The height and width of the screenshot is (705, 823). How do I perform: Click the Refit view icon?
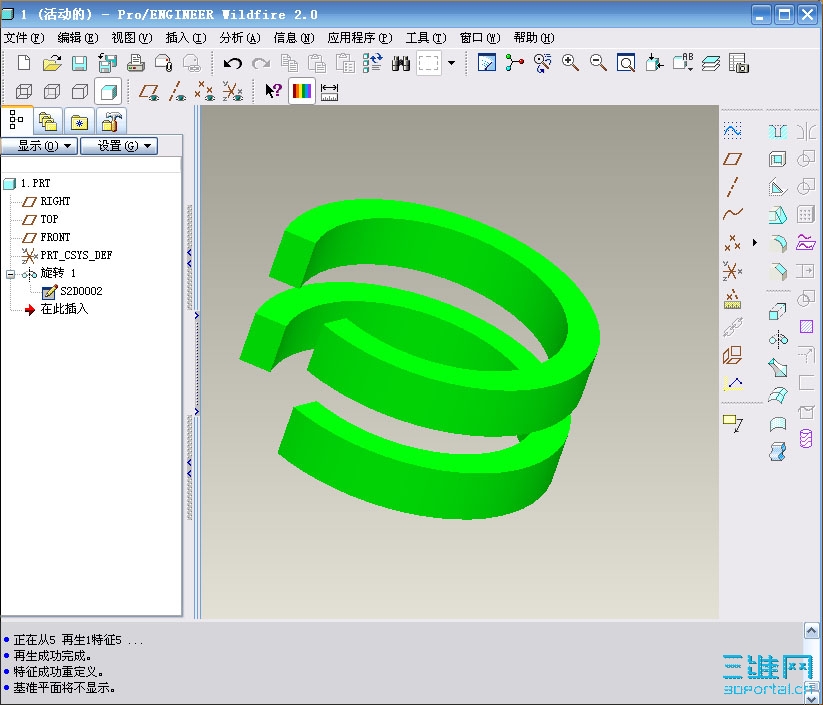coord(626,63)
